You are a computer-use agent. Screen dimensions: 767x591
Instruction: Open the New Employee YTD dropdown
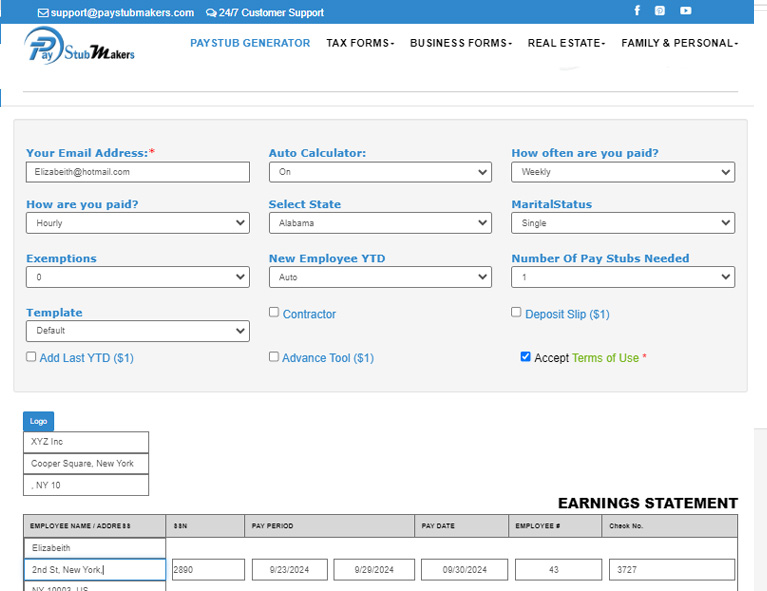(x=380, y=277)
